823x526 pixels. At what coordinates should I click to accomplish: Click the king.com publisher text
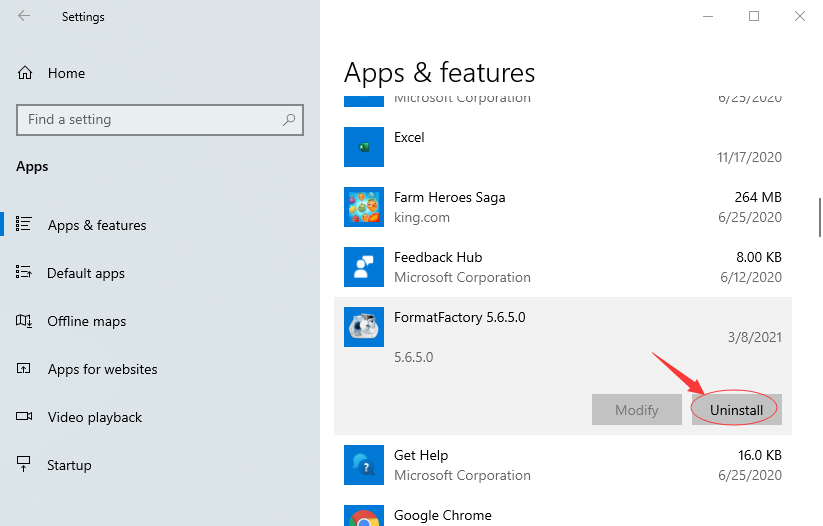point(421,217)
